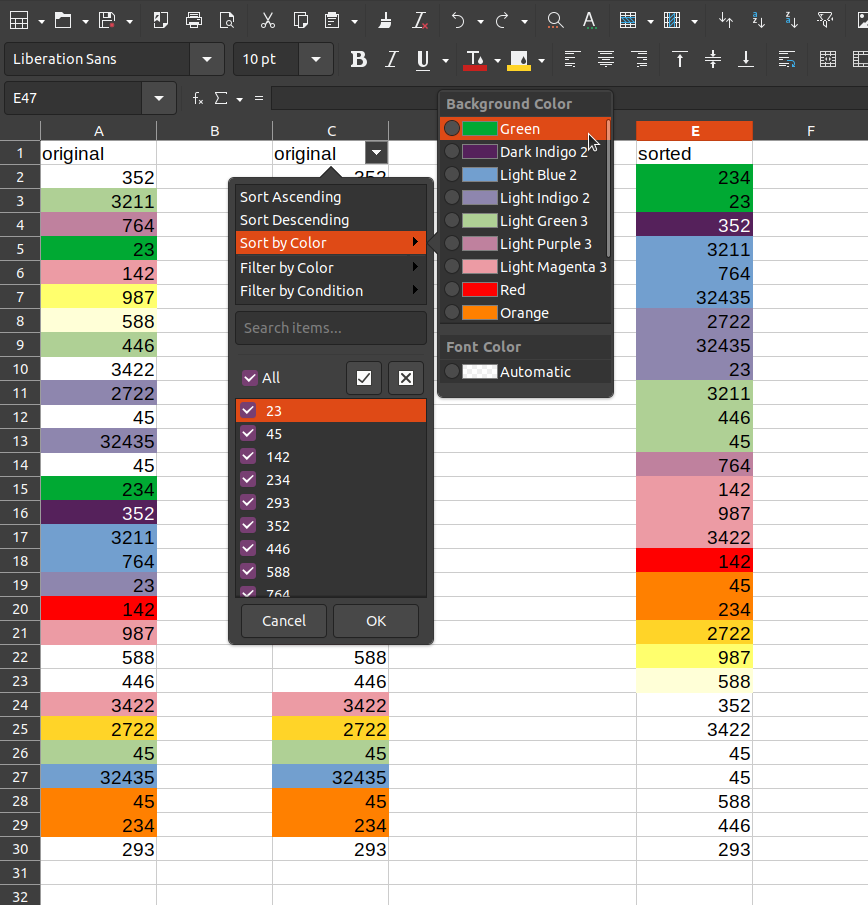Click the Copy toolbar icon

(301, 19)
